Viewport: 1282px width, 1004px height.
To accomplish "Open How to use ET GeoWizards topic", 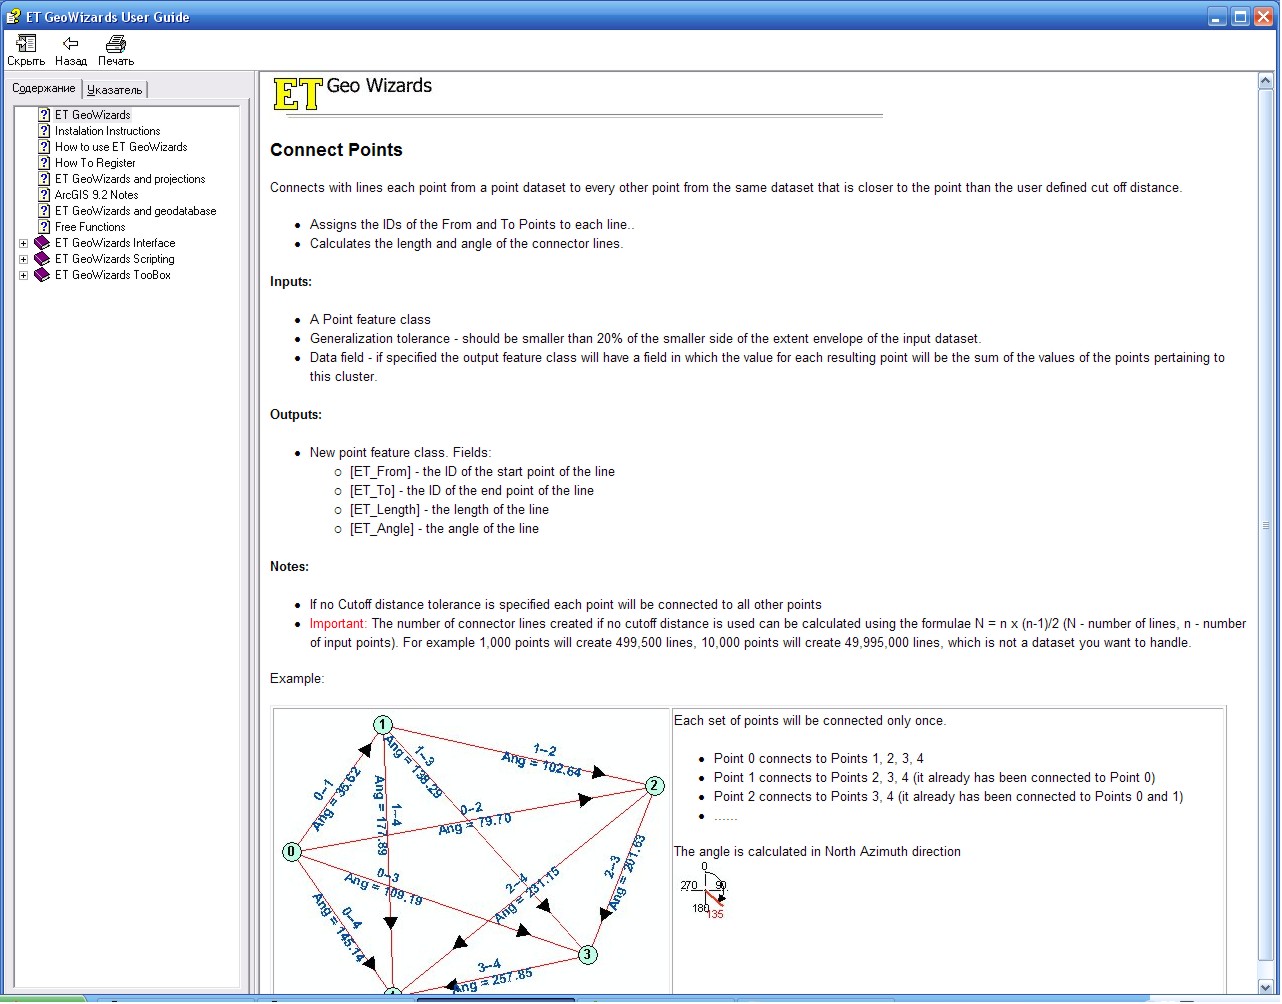I will 121,147.
